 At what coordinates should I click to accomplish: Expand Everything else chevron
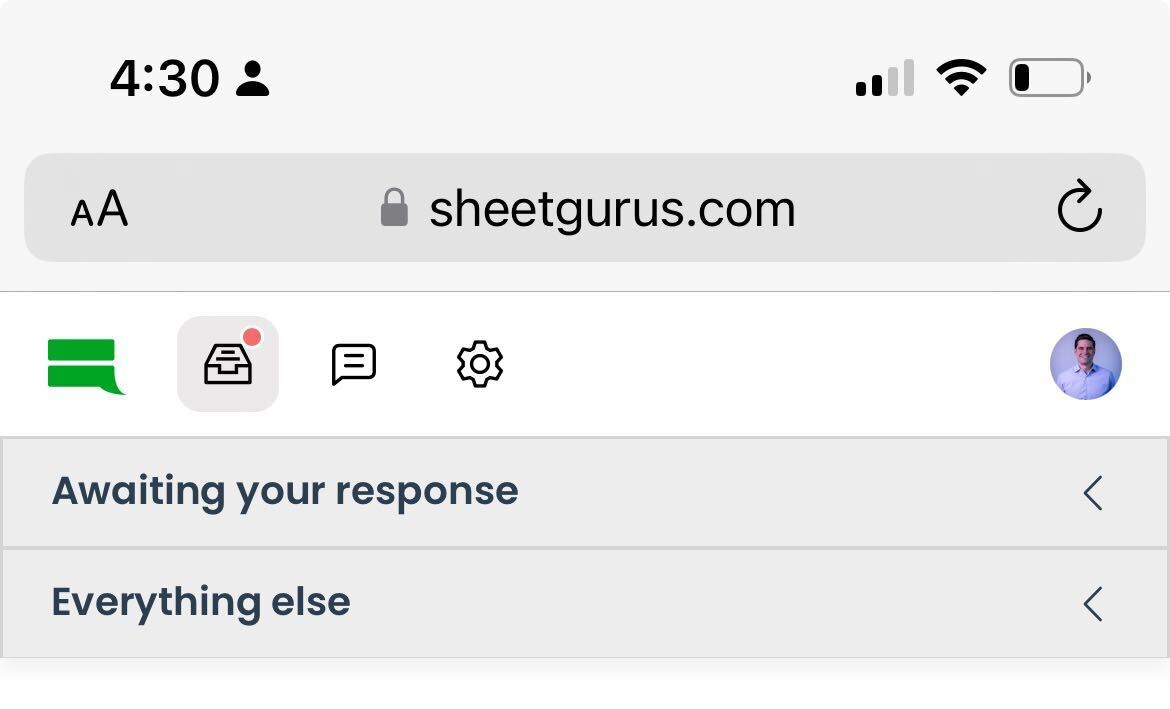click(x=1093, y=604)
